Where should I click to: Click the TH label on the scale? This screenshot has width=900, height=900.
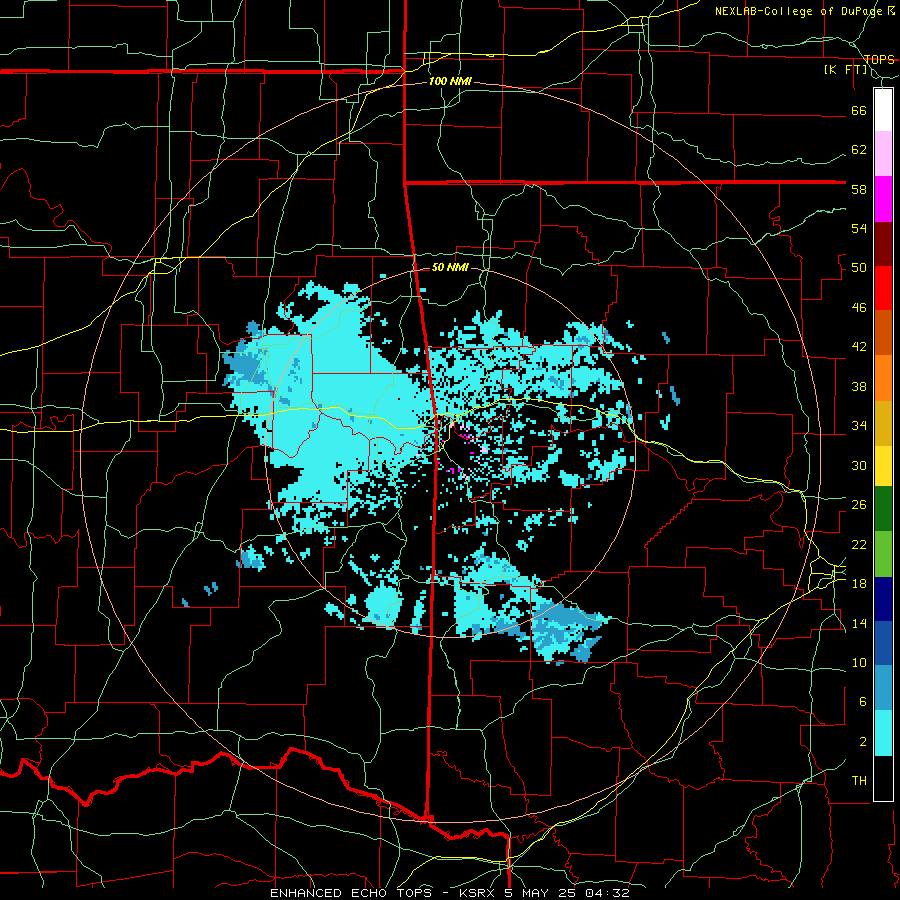(859, 780)
